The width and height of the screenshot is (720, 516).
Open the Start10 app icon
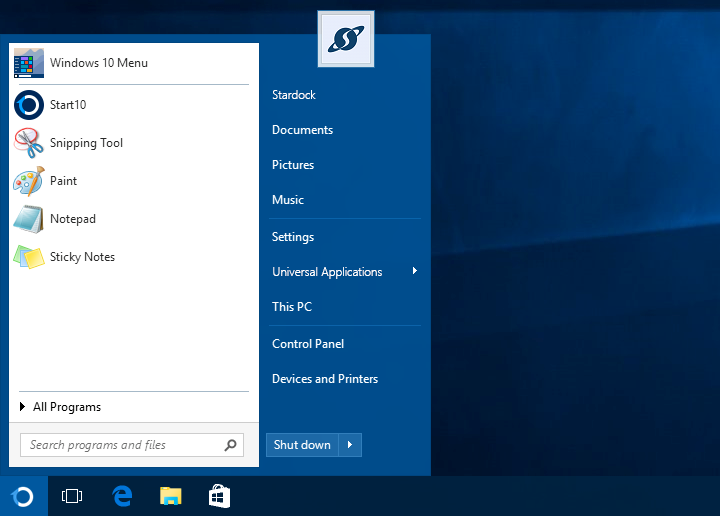pos(29,105)
